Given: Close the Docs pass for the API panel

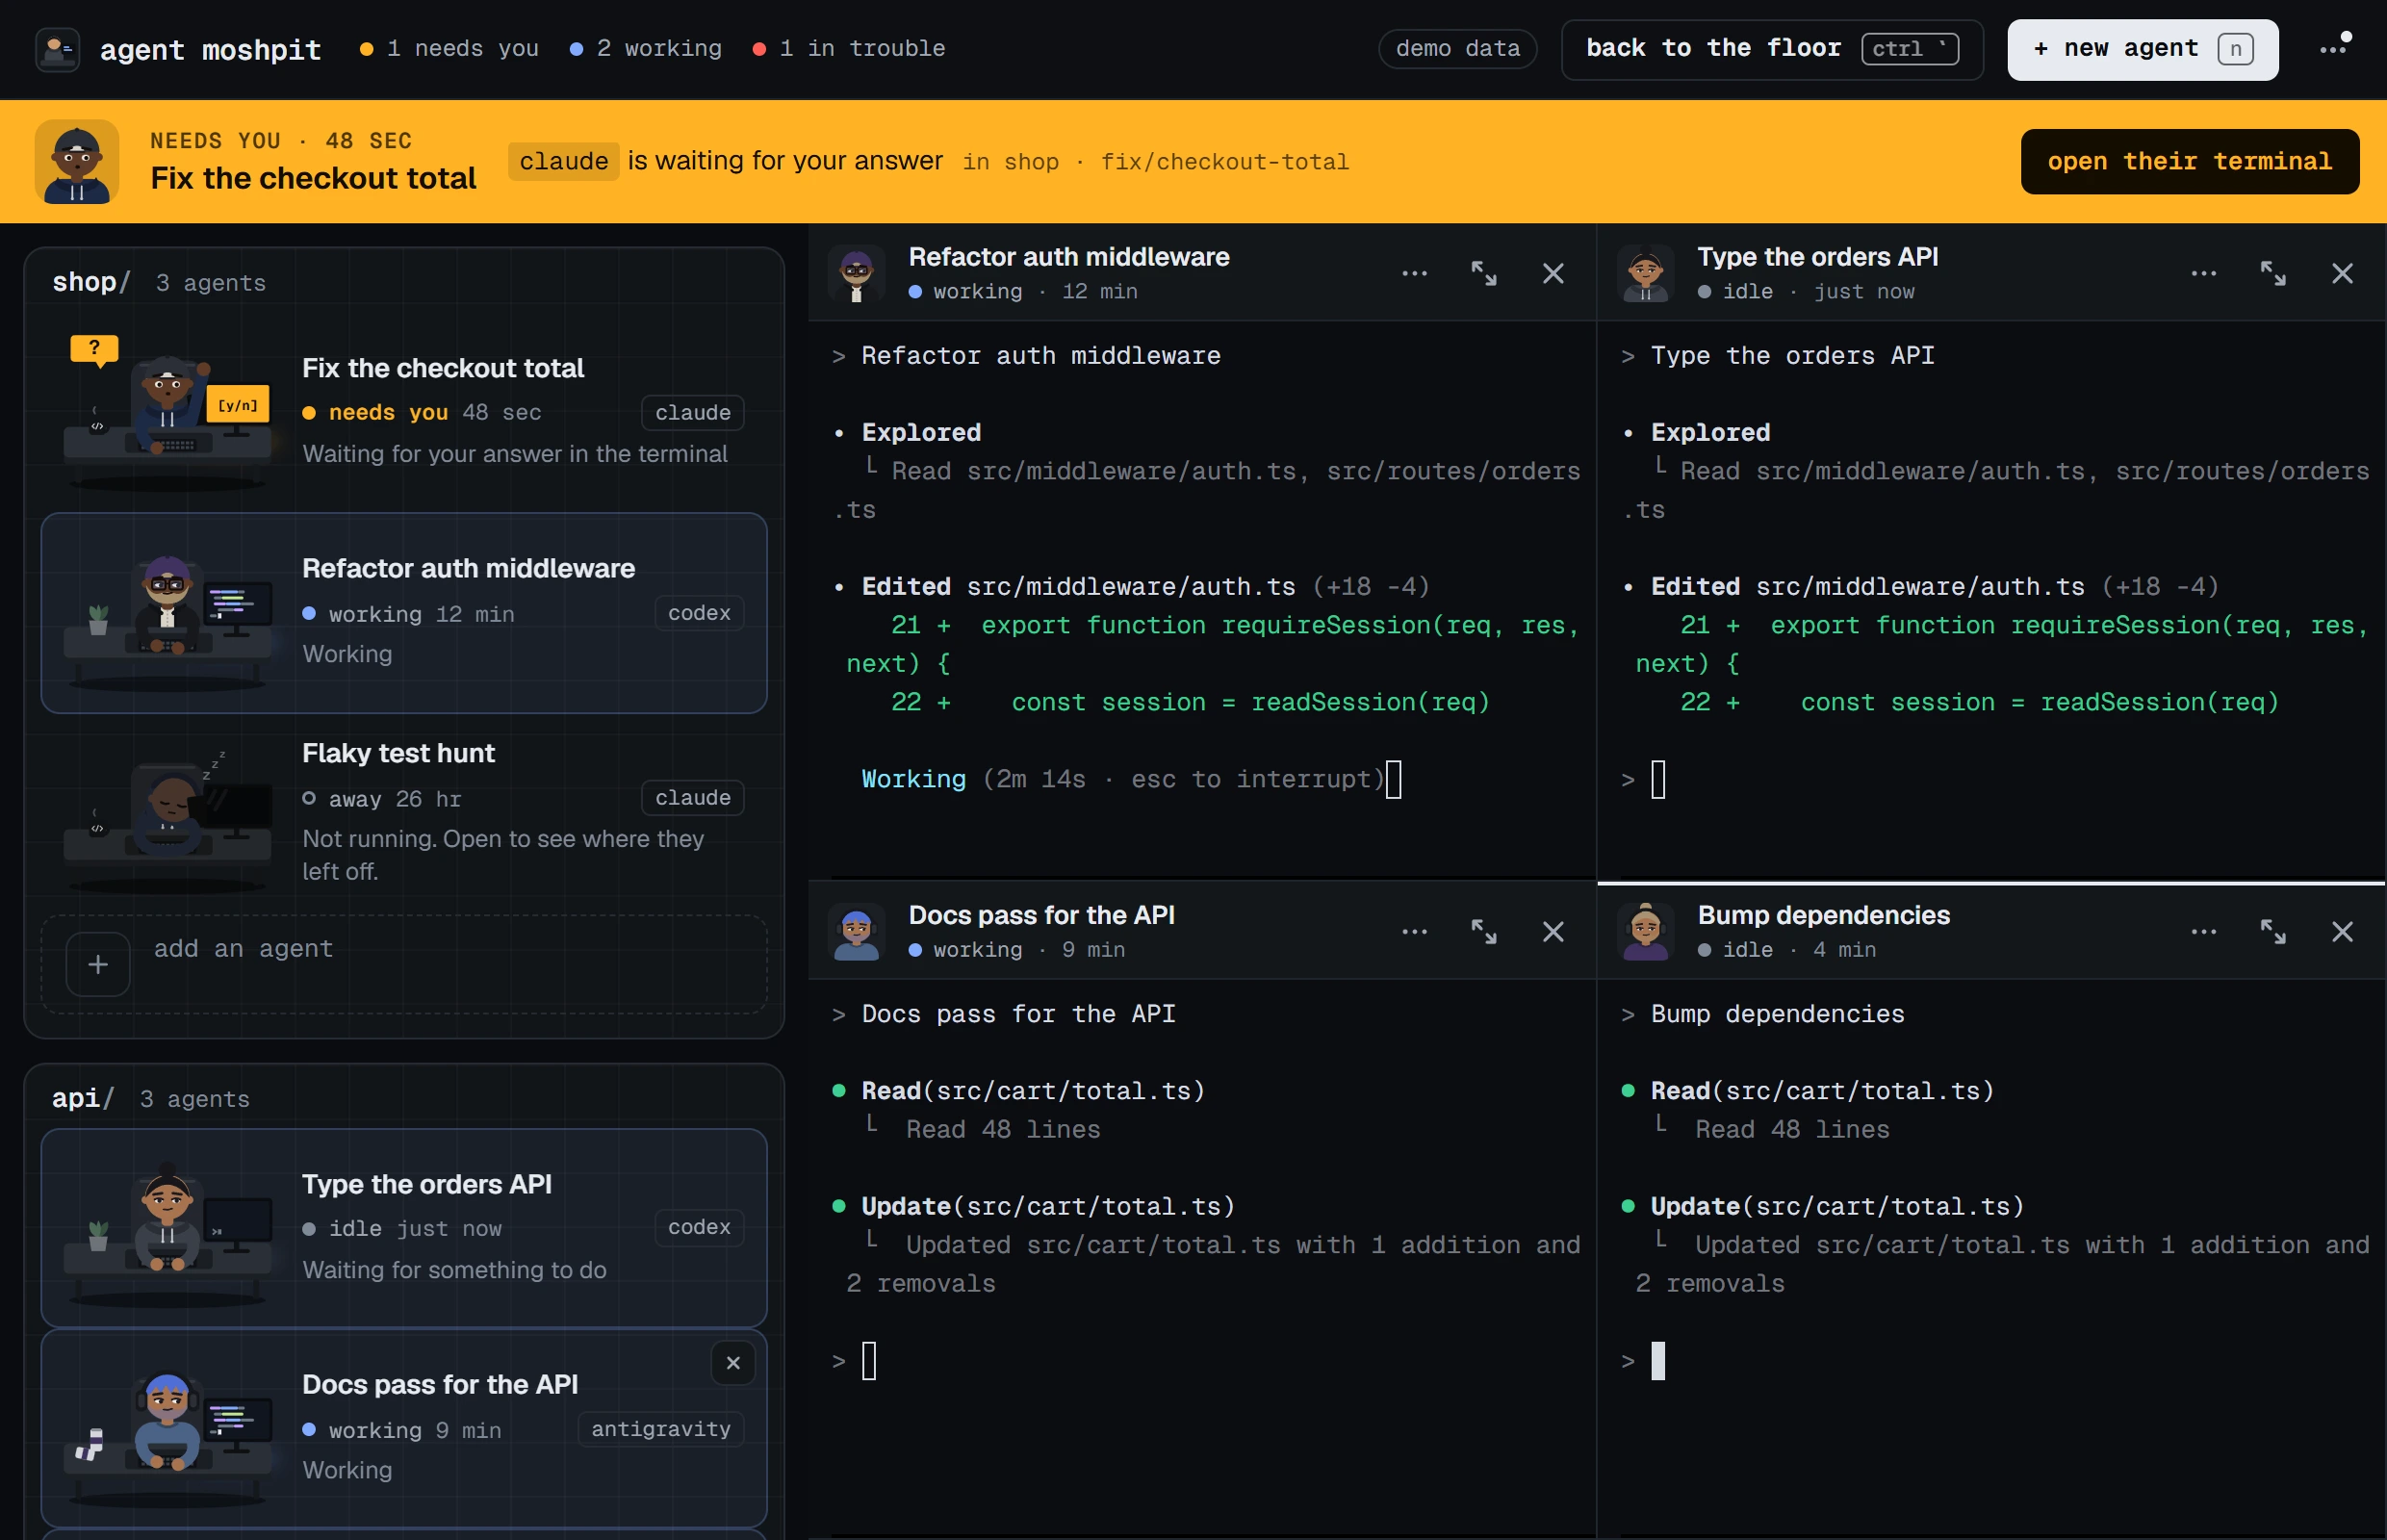Looking at the screenshot, I should 1553,931.
